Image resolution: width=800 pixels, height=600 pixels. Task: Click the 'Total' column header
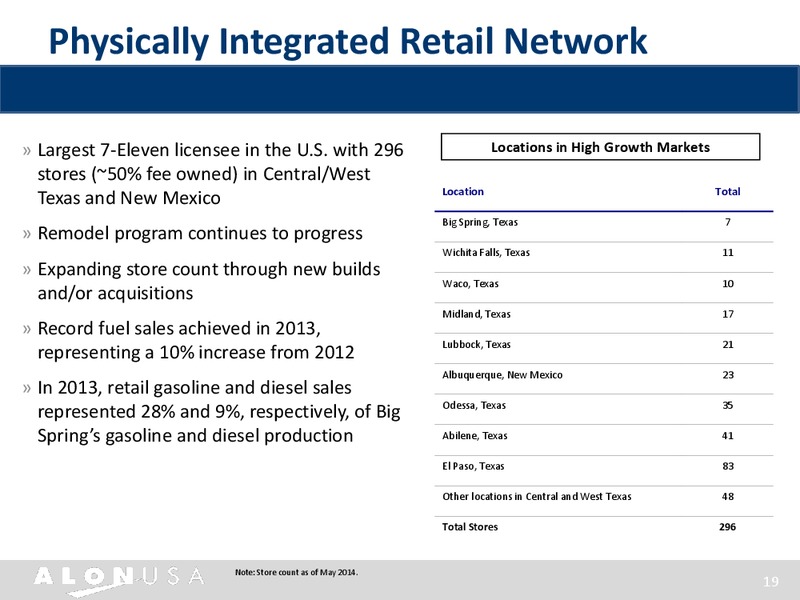click(x=728, y=192)
